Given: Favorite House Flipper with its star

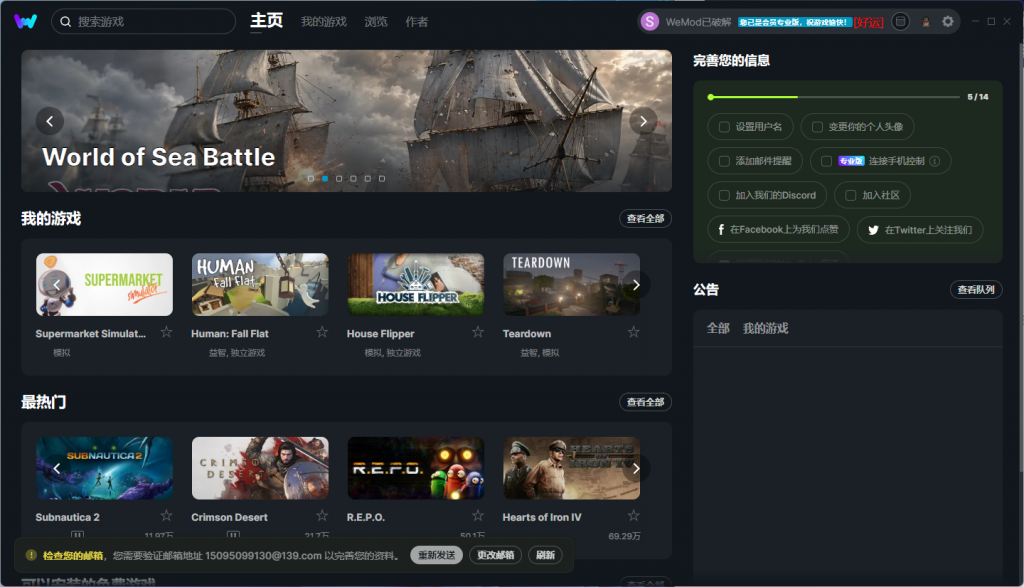Looking at the screenshot, I should click(478, 332).
